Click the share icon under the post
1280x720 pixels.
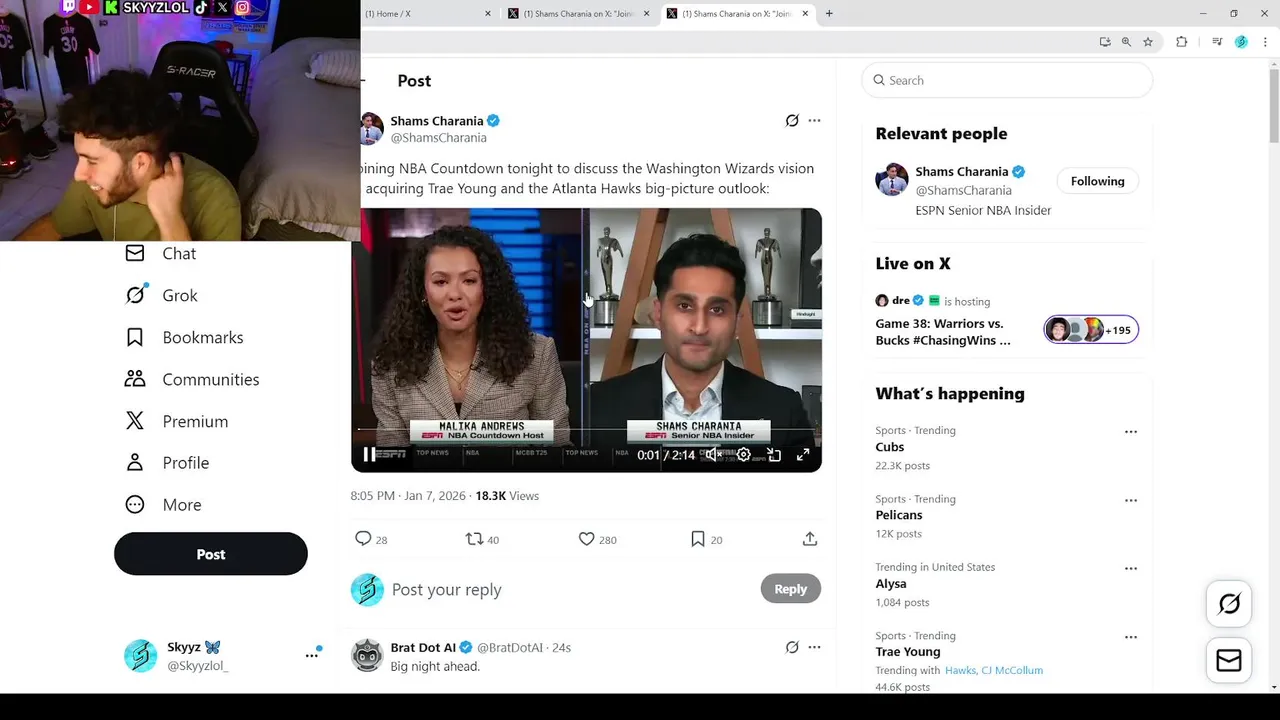click(810, 539)
